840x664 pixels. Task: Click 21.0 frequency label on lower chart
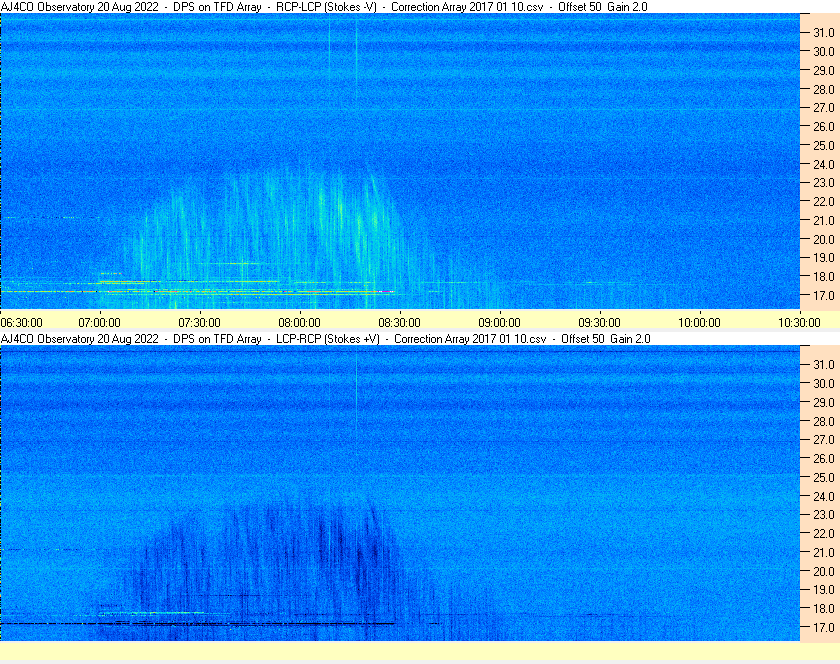pos(824,553)
